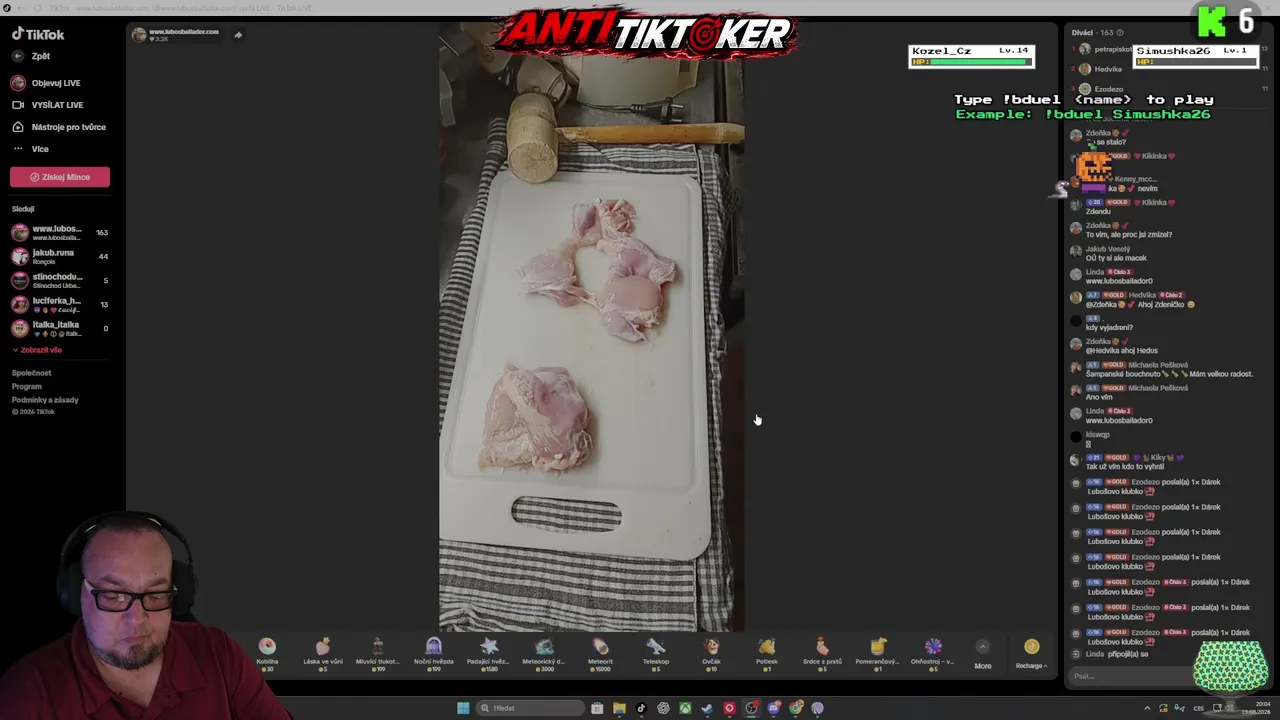Open followed live italka_italka in sidebar

click(x=60, y=329)
